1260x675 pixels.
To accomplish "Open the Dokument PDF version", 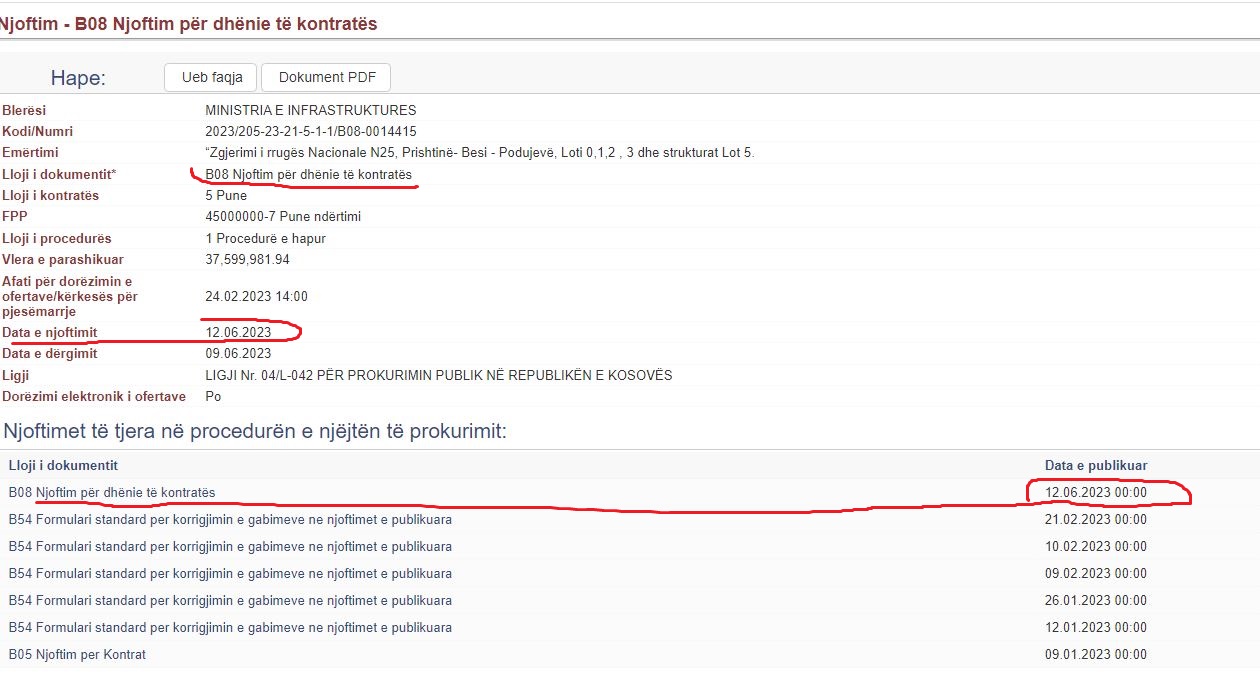I will click(x=326, y=78).
